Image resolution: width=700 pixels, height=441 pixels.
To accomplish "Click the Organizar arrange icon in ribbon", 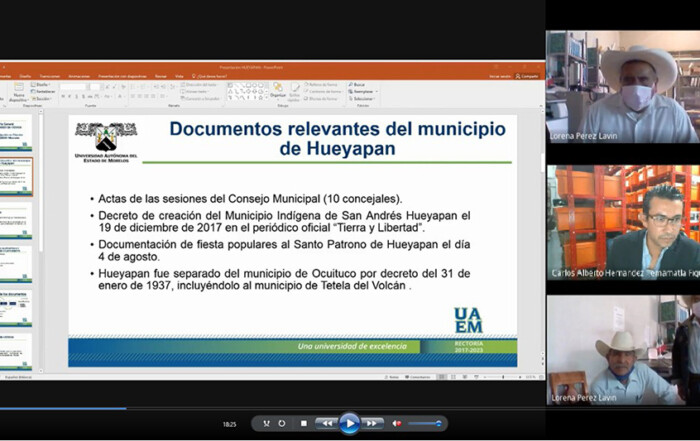I will (278, 91).
